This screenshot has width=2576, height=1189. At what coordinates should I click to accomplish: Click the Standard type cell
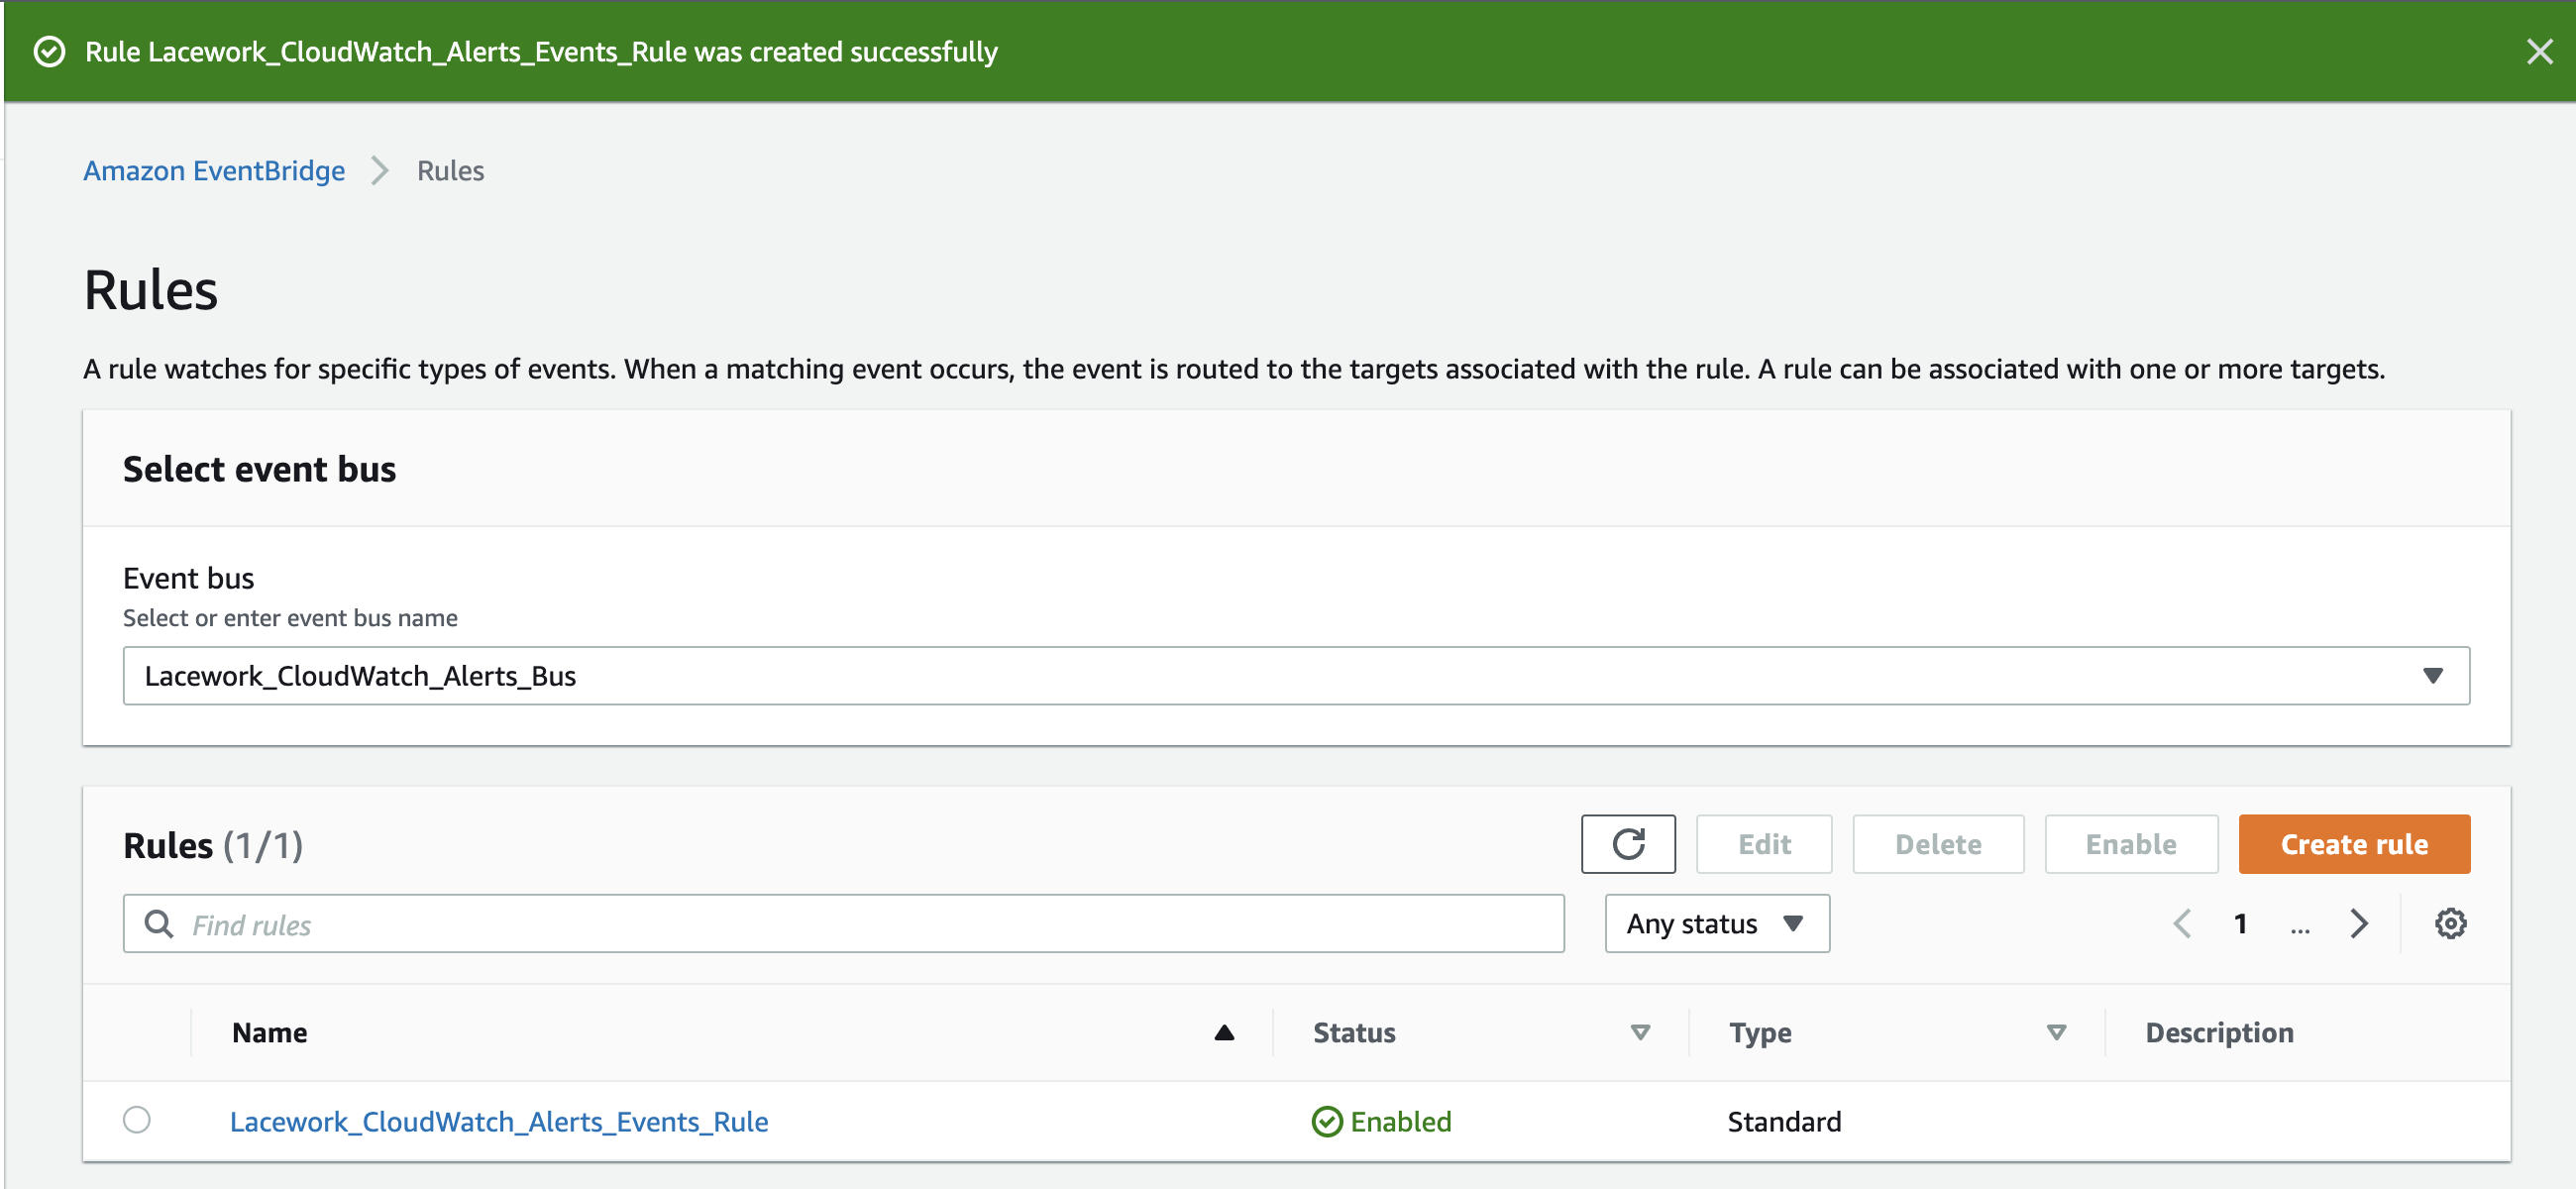[x=1784, y=1122]
